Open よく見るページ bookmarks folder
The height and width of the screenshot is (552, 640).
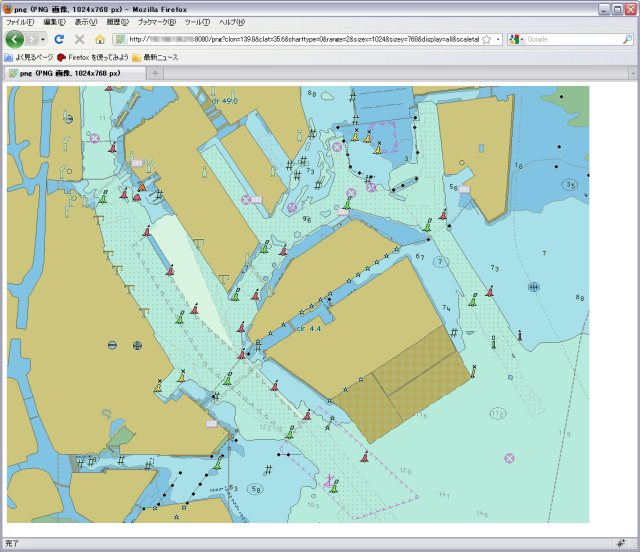(28, 57)
